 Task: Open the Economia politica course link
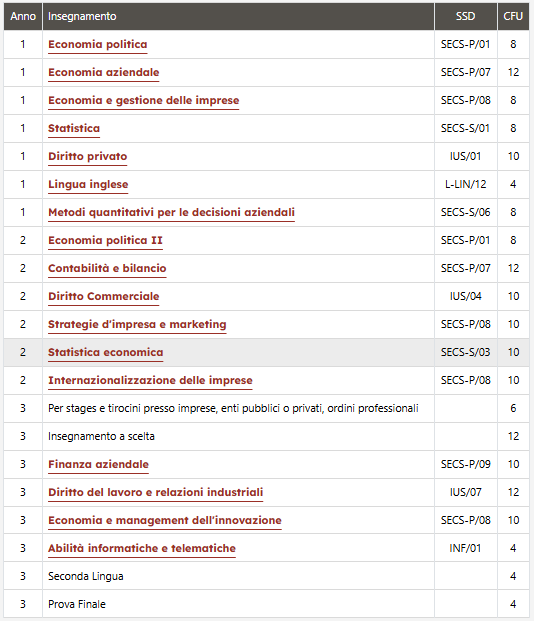click(x=97, y=44)
